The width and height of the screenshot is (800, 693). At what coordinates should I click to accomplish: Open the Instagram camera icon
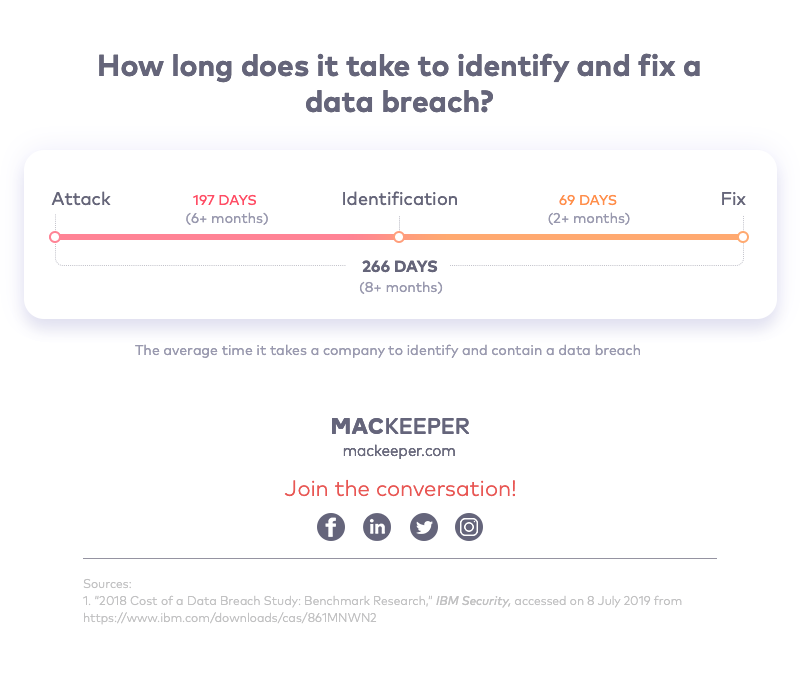pos(469,527)
